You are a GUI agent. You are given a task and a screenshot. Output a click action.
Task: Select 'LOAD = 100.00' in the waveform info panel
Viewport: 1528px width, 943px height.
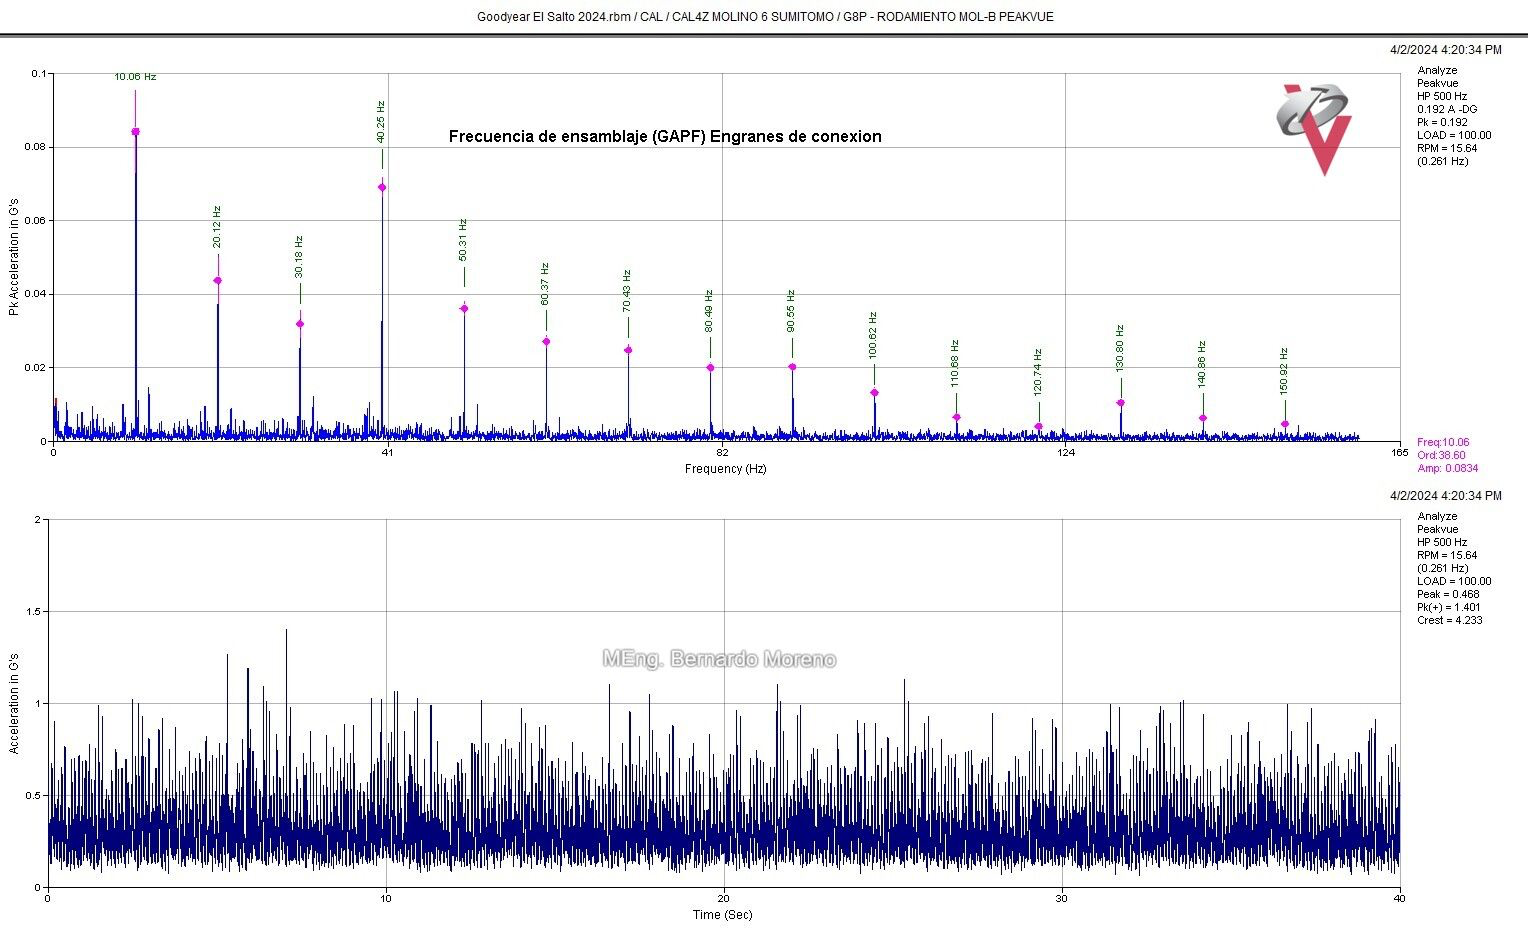[x=1454, y=581]
